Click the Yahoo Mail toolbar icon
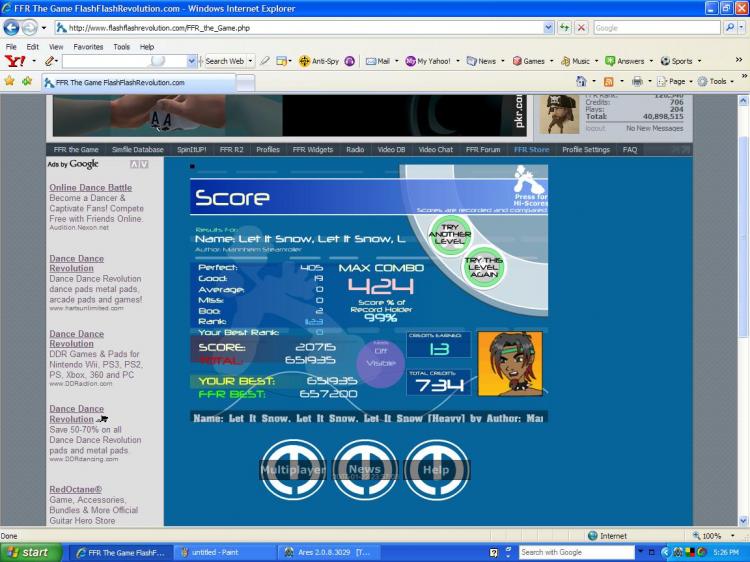This screenshot has width=750, height=562. point(378,61)
